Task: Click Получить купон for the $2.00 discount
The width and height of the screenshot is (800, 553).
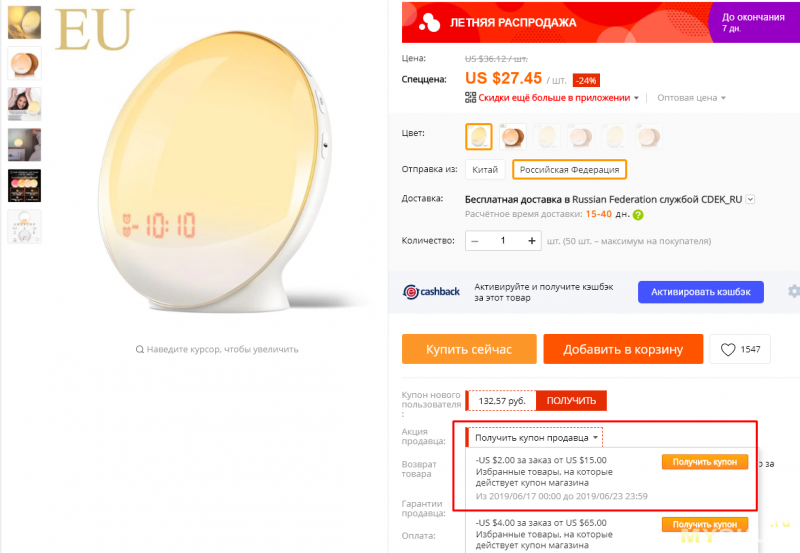Action: pyautogui.click(x=705, y=462)
